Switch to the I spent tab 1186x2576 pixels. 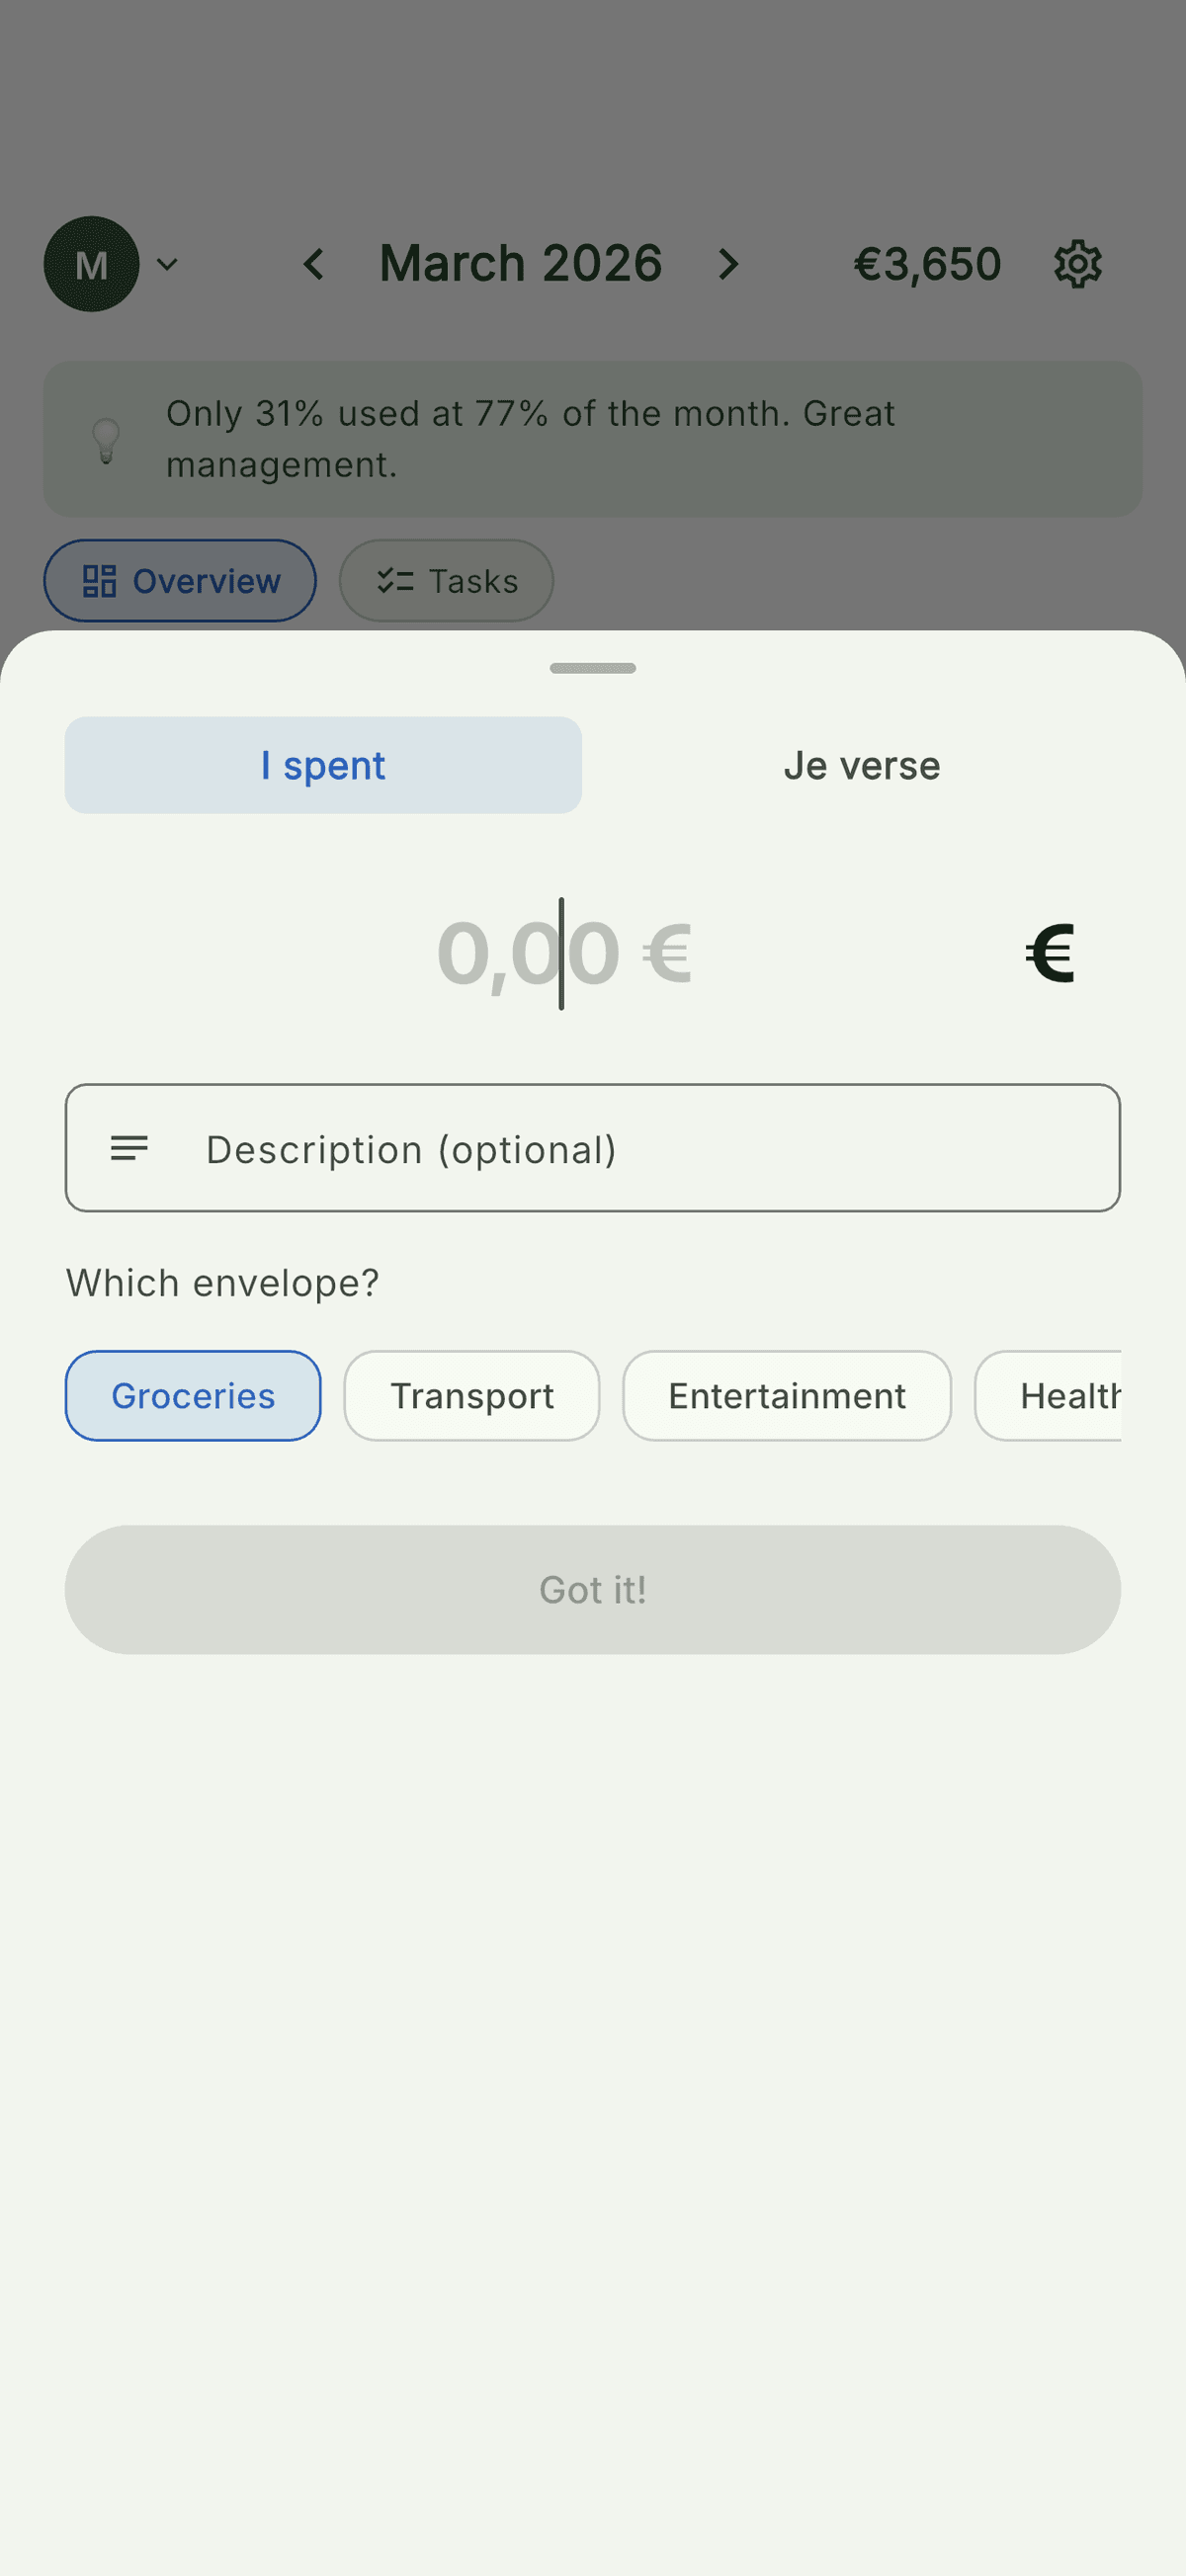(323, 765)
